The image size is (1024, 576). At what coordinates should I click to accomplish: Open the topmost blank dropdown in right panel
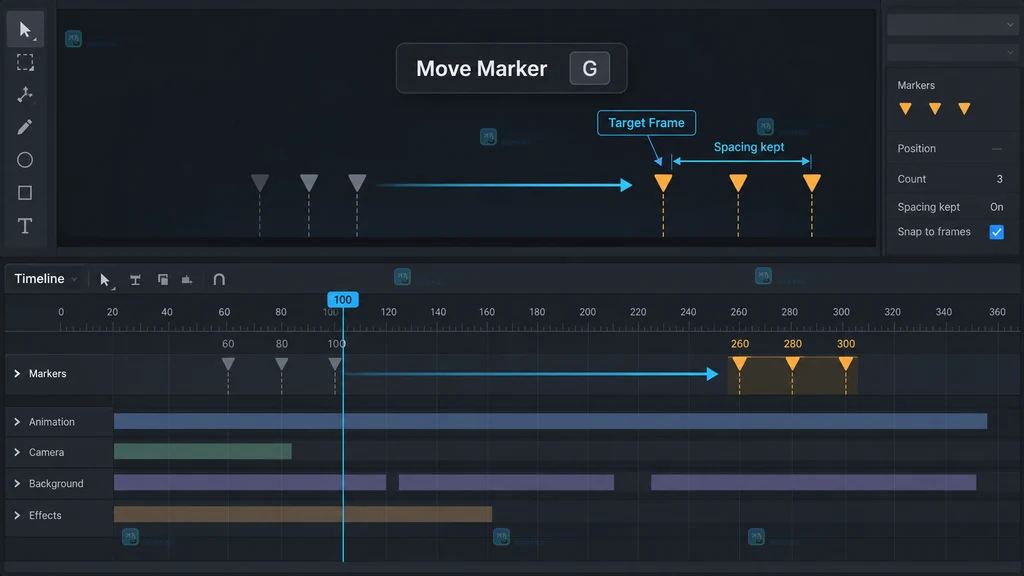pyautogui.click(x=953, y=25)
